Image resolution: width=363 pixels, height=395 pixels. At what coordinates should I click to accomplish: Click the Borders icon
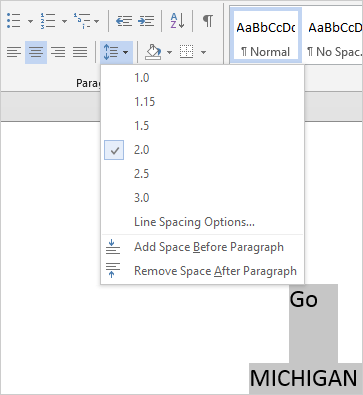pyautogui.click(x=187, y=52)
